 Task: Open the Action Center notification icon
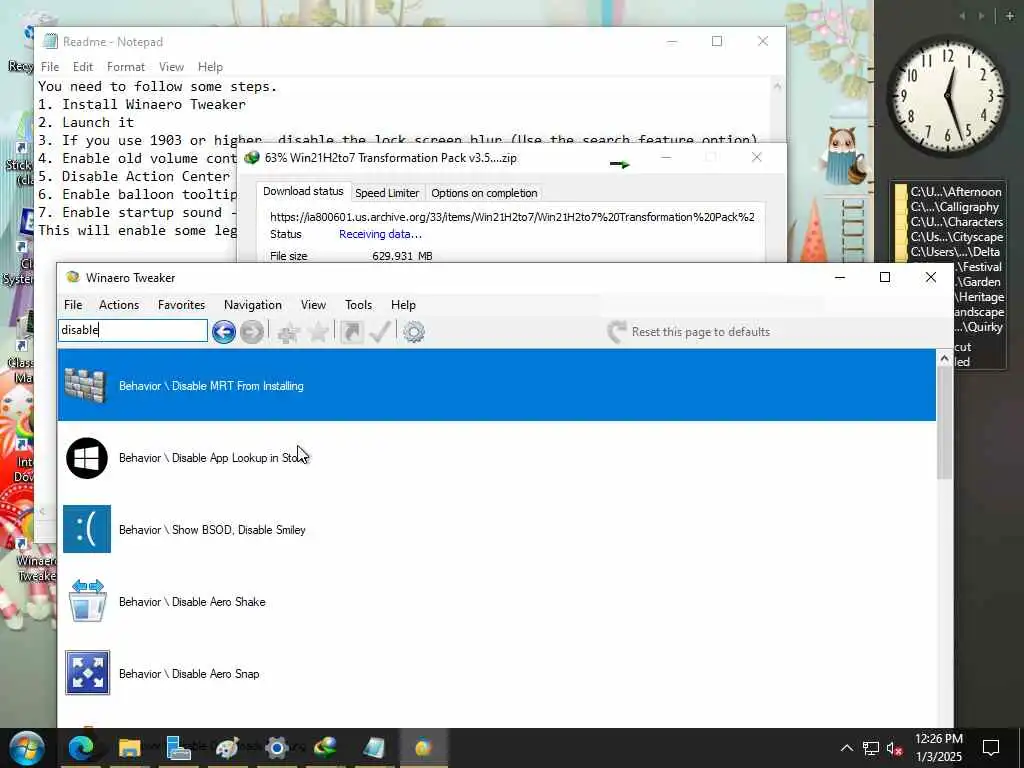(x=991, y=748)
